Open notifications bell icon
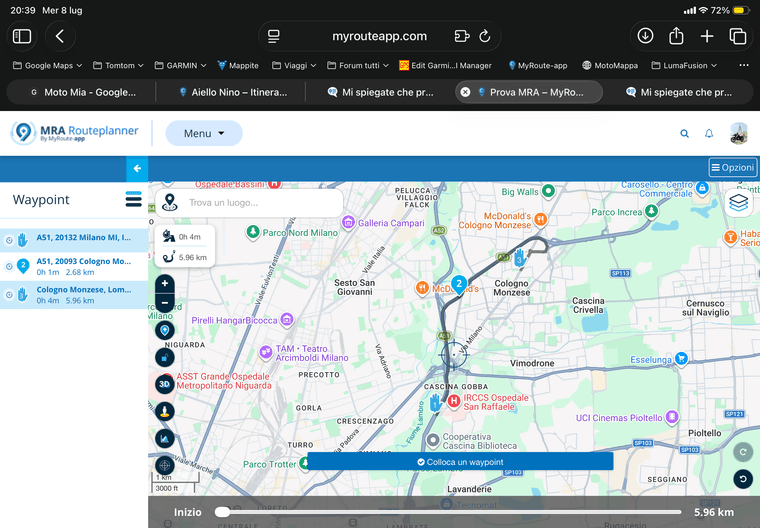 point(709,133)
